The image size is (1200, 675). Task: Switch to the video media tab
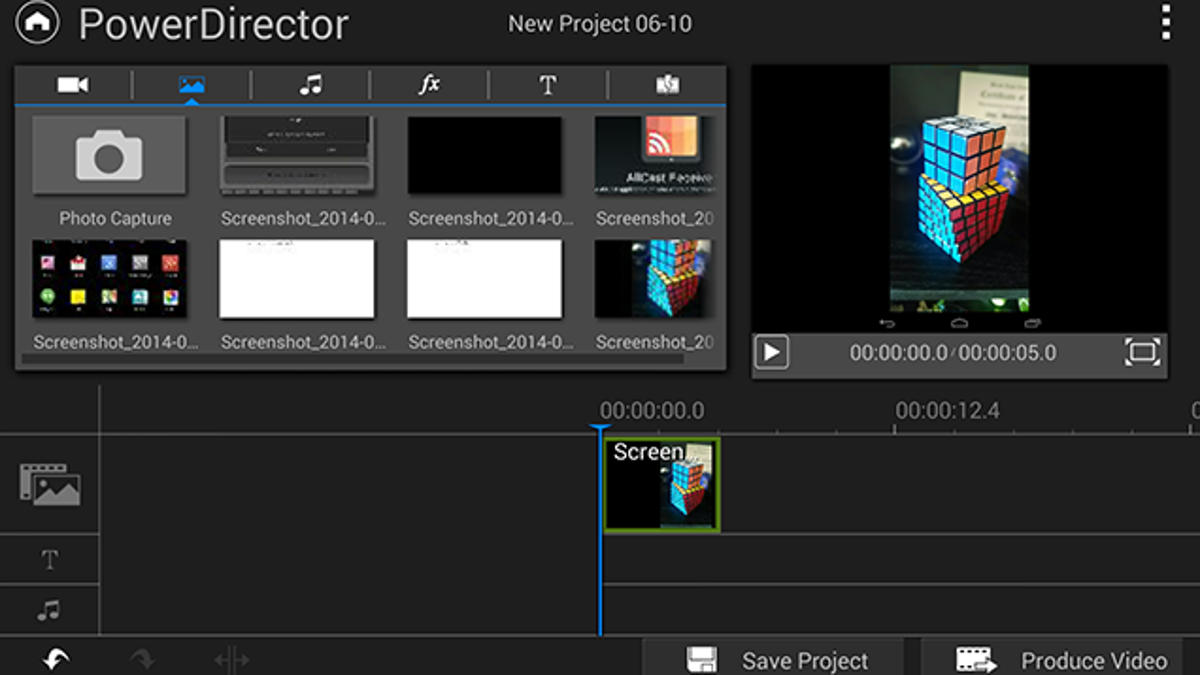pyautogui.click(x=73, y=85)
